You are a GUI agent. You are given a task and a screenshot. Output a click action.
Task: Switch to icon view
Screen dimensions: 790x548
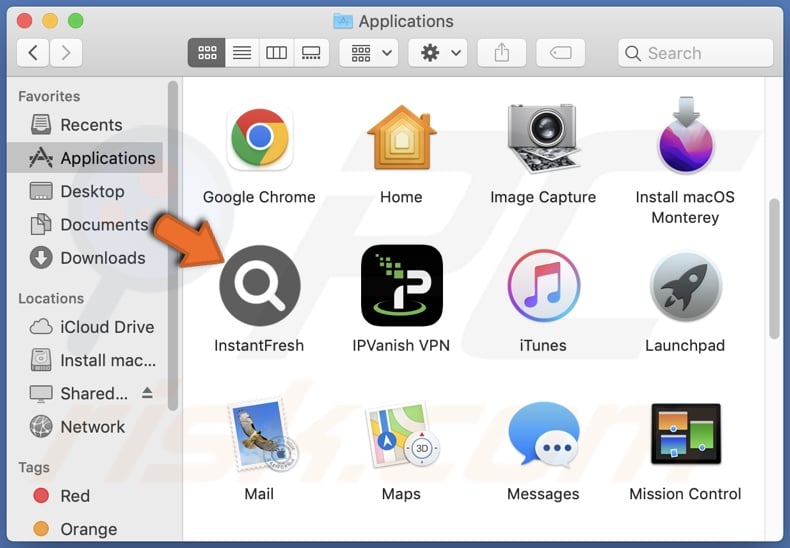(207, 52)
